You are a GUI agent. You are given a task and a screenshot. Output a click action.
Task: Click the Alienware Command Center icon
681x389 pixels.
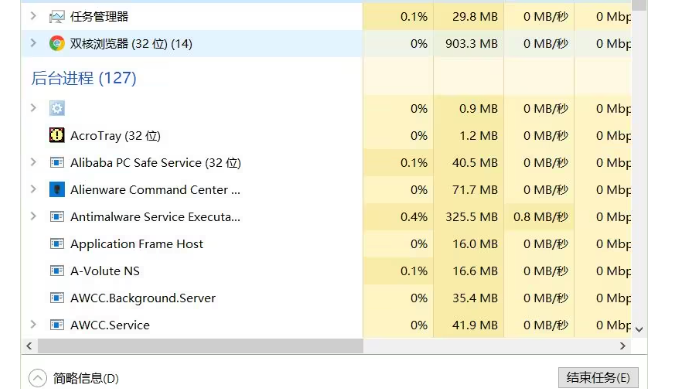pyautogui.click(x=57, y=189)
